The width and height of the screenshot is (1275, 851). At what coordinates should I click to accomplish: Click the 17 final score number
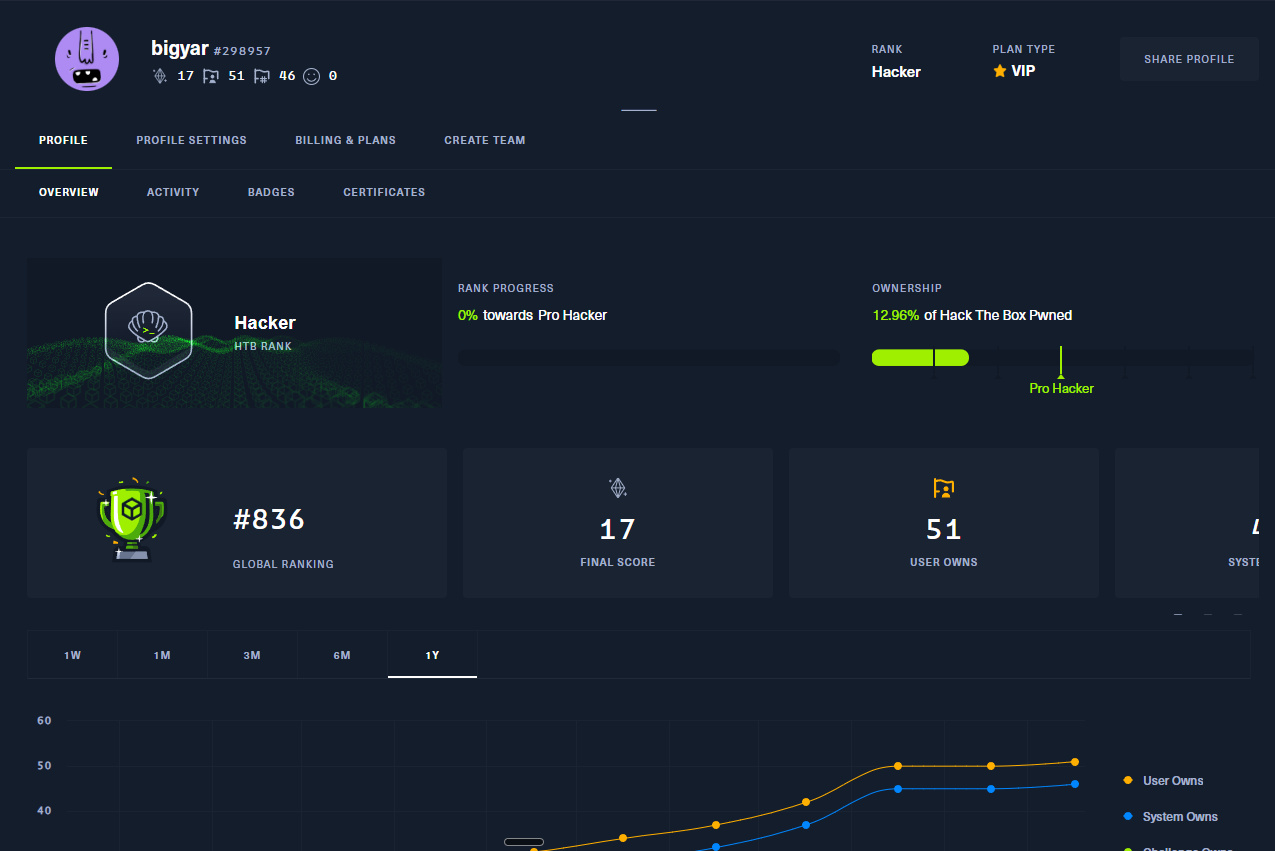click(617, 529)
